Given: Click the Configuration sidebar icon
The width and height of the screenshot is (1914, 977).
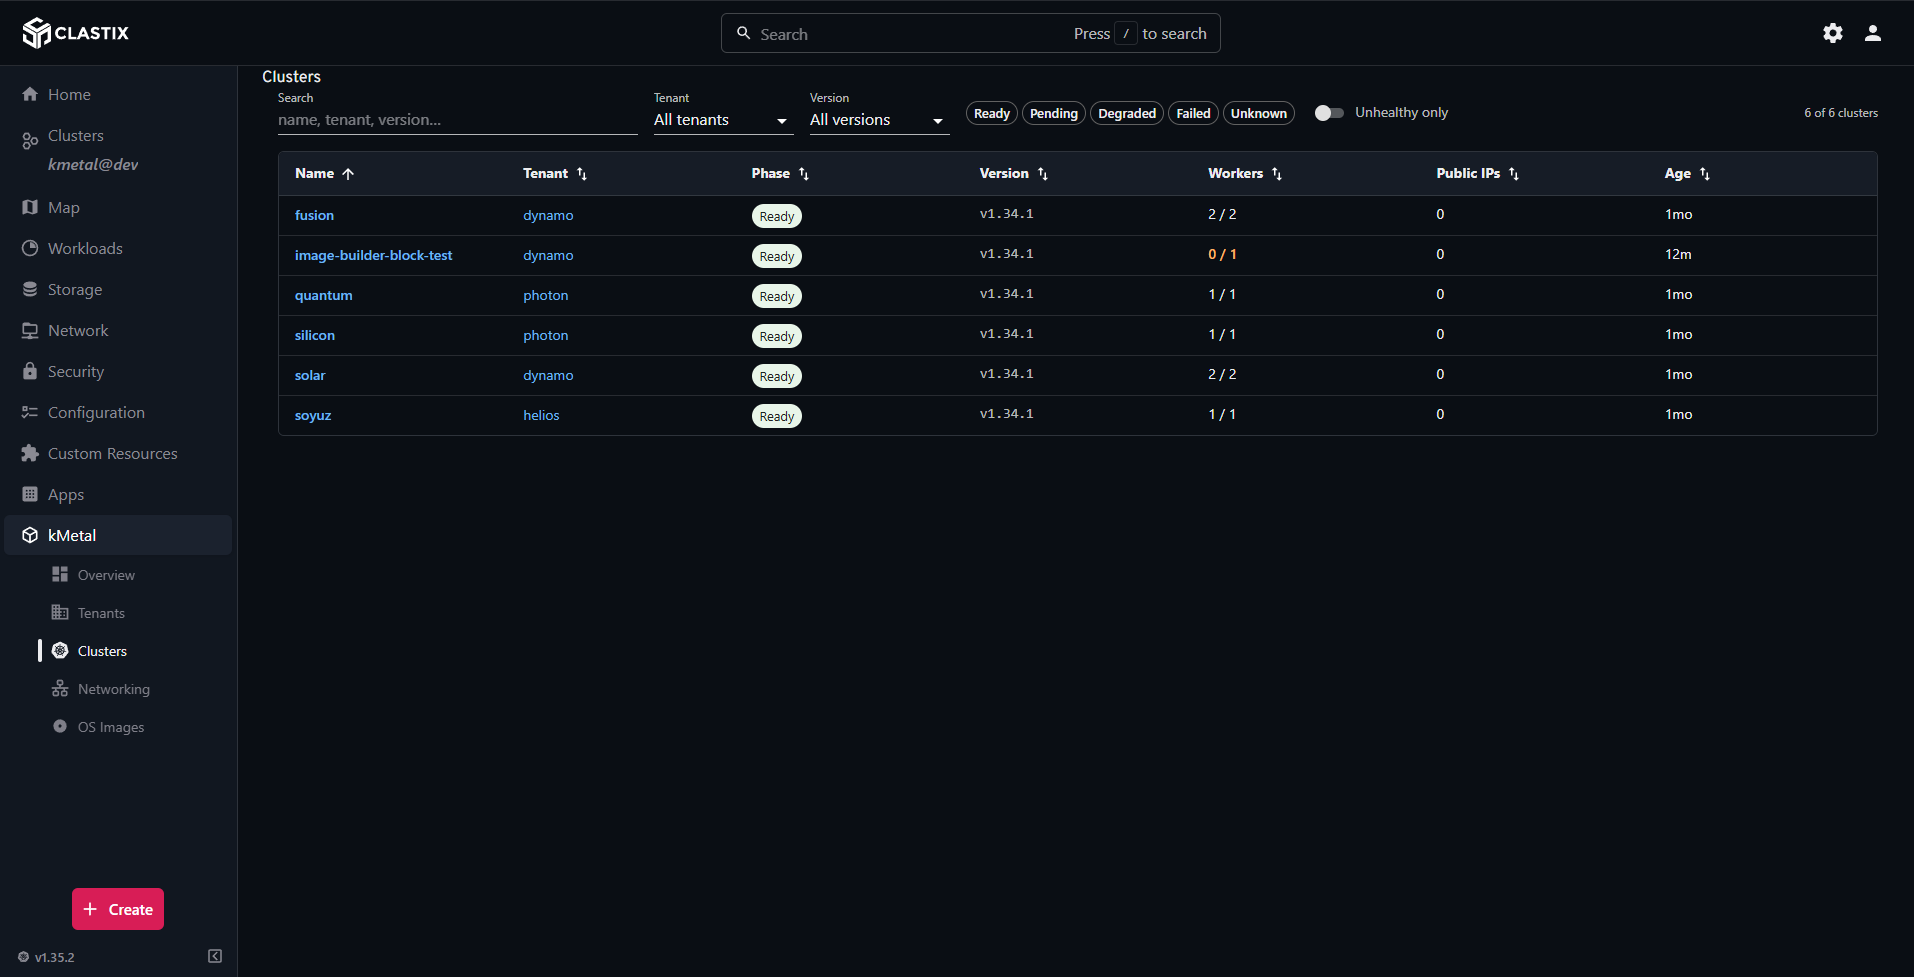Looking at the screenshot, I should [30, 412].
